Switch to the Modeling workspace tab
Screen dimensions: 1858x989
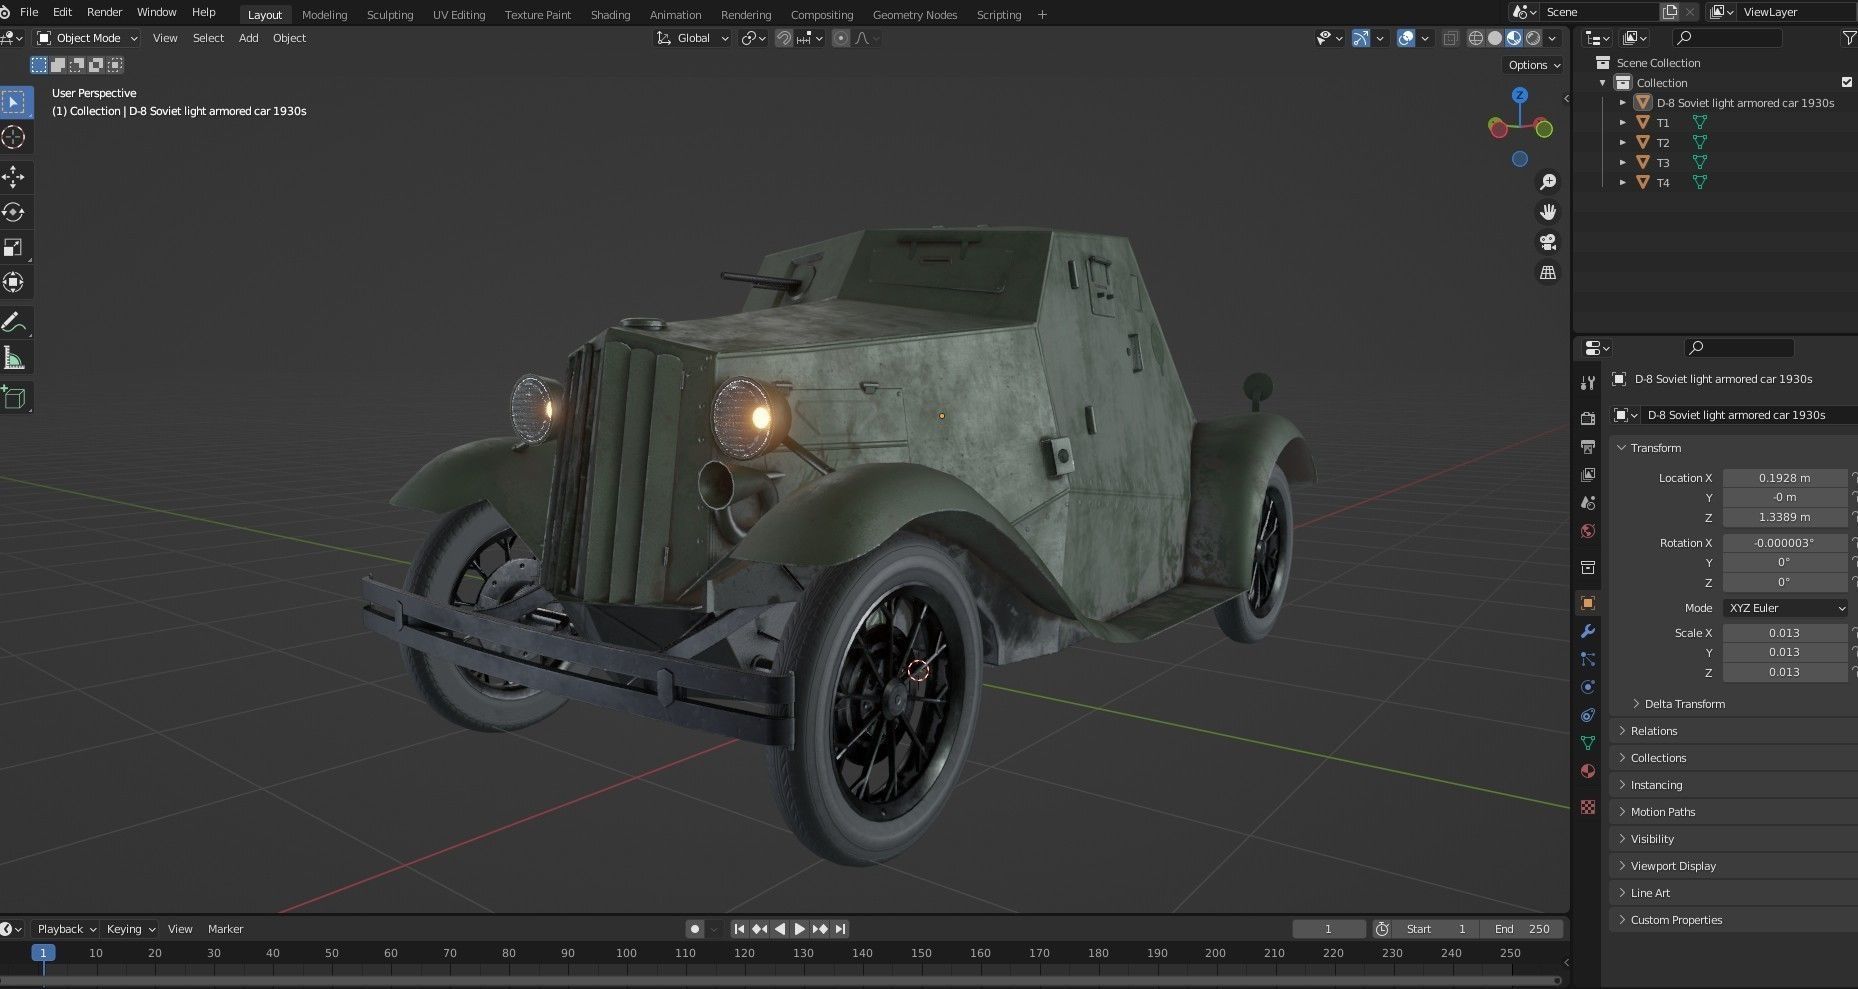tap(324, 15)
